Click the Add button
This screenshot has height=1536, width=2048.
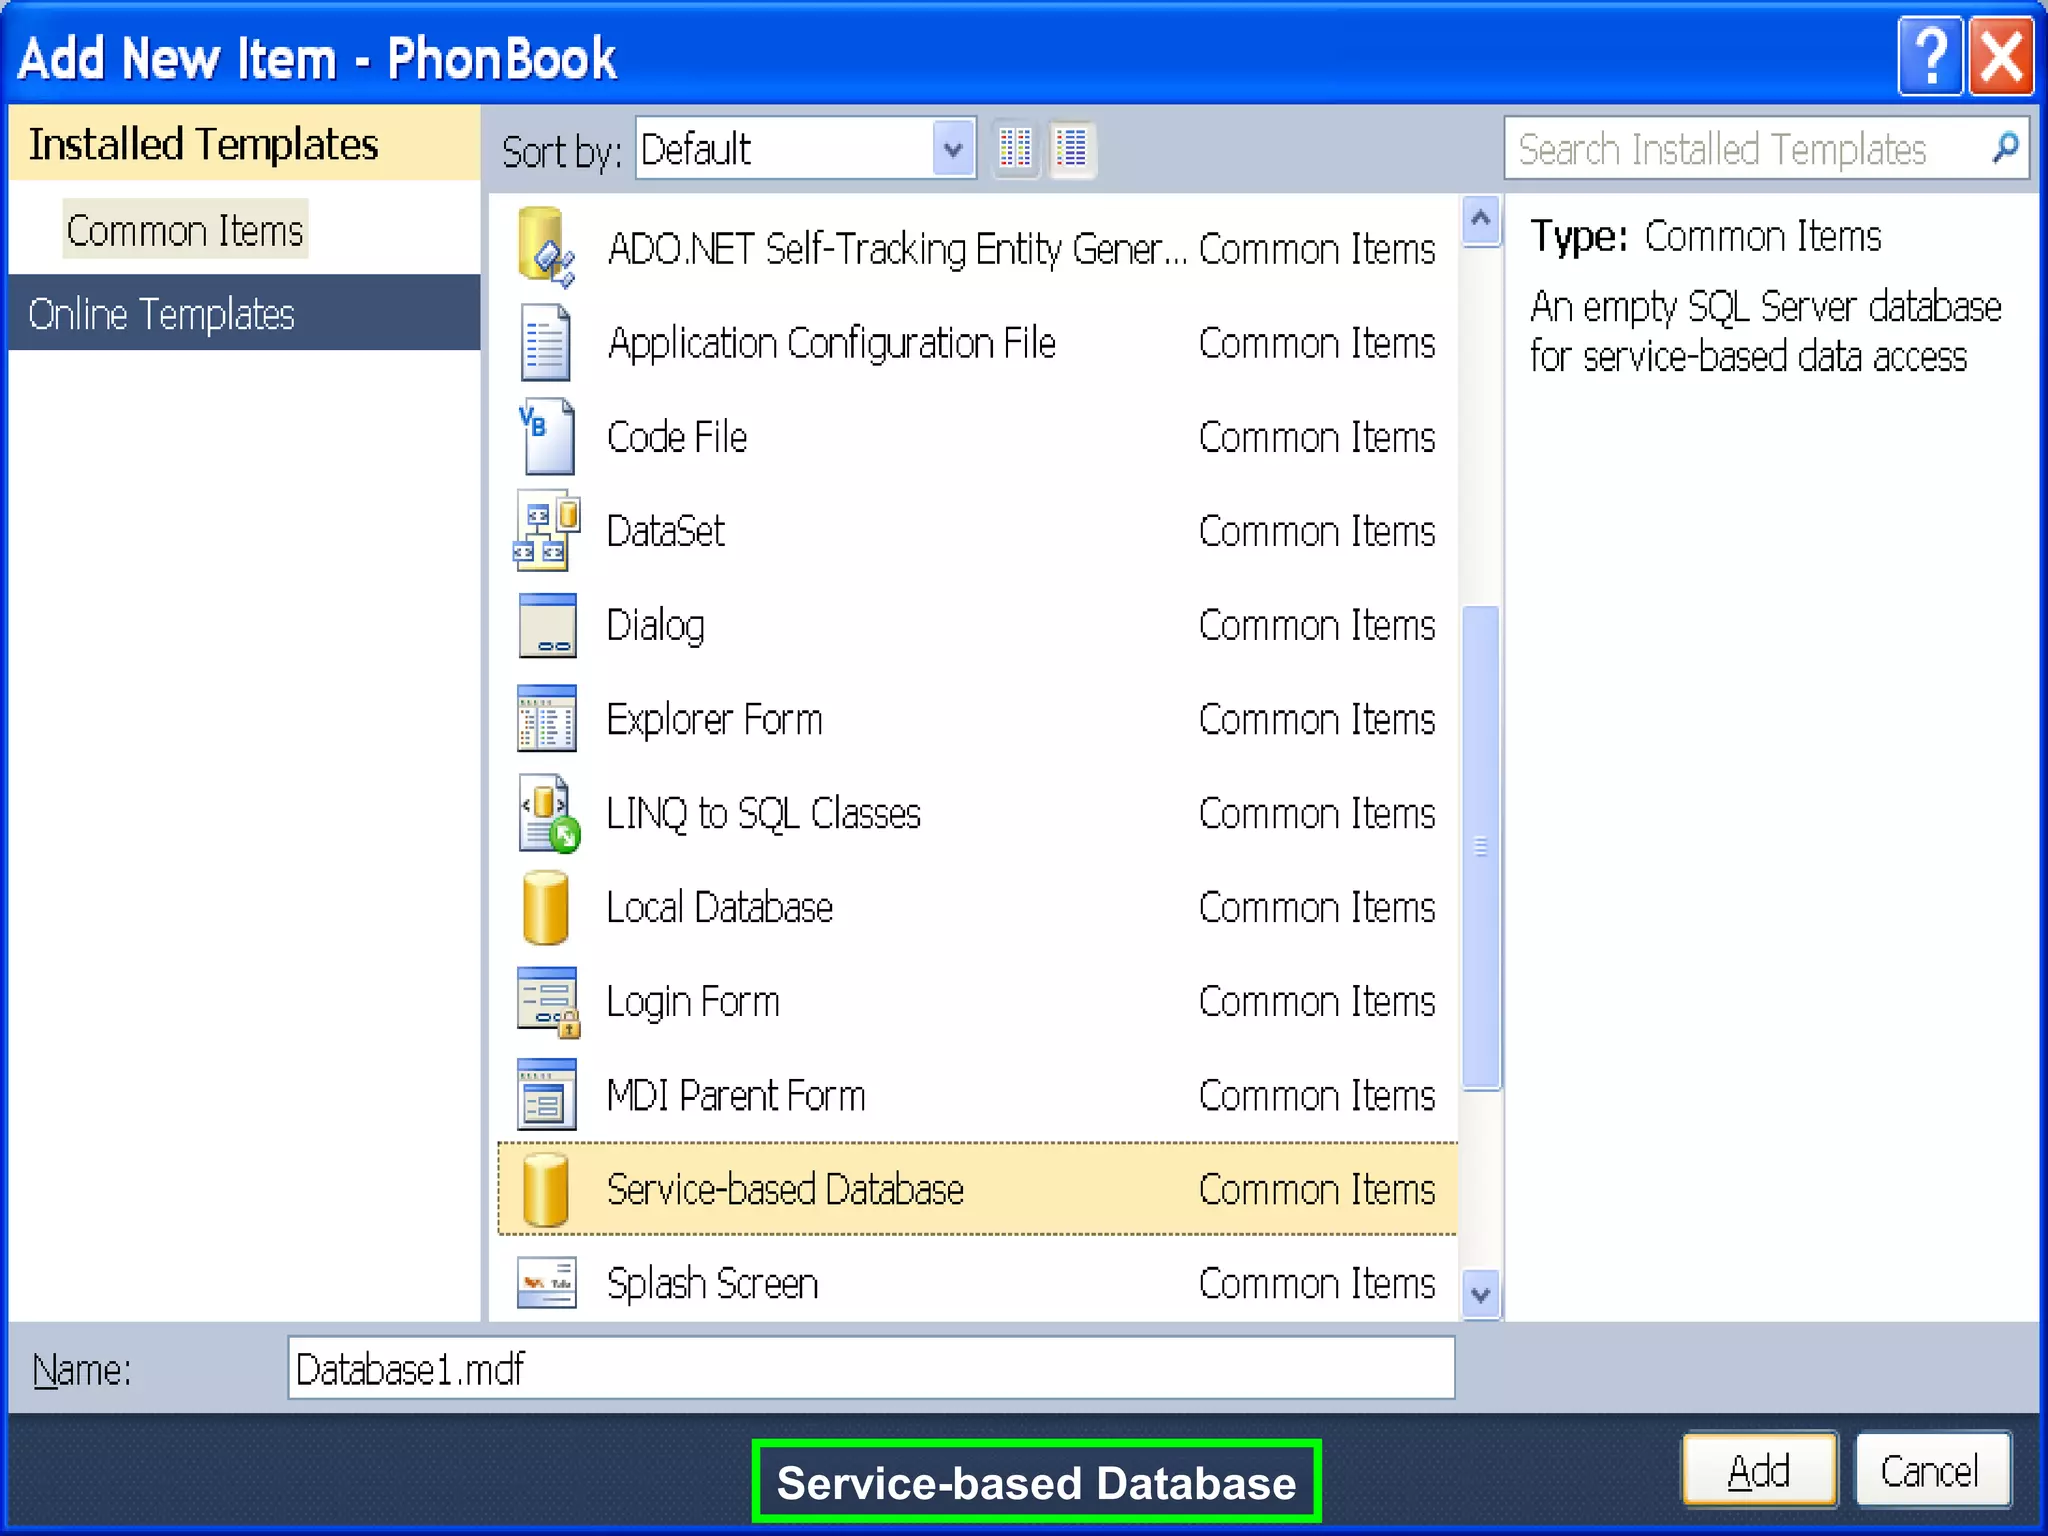[1759, 1470]
